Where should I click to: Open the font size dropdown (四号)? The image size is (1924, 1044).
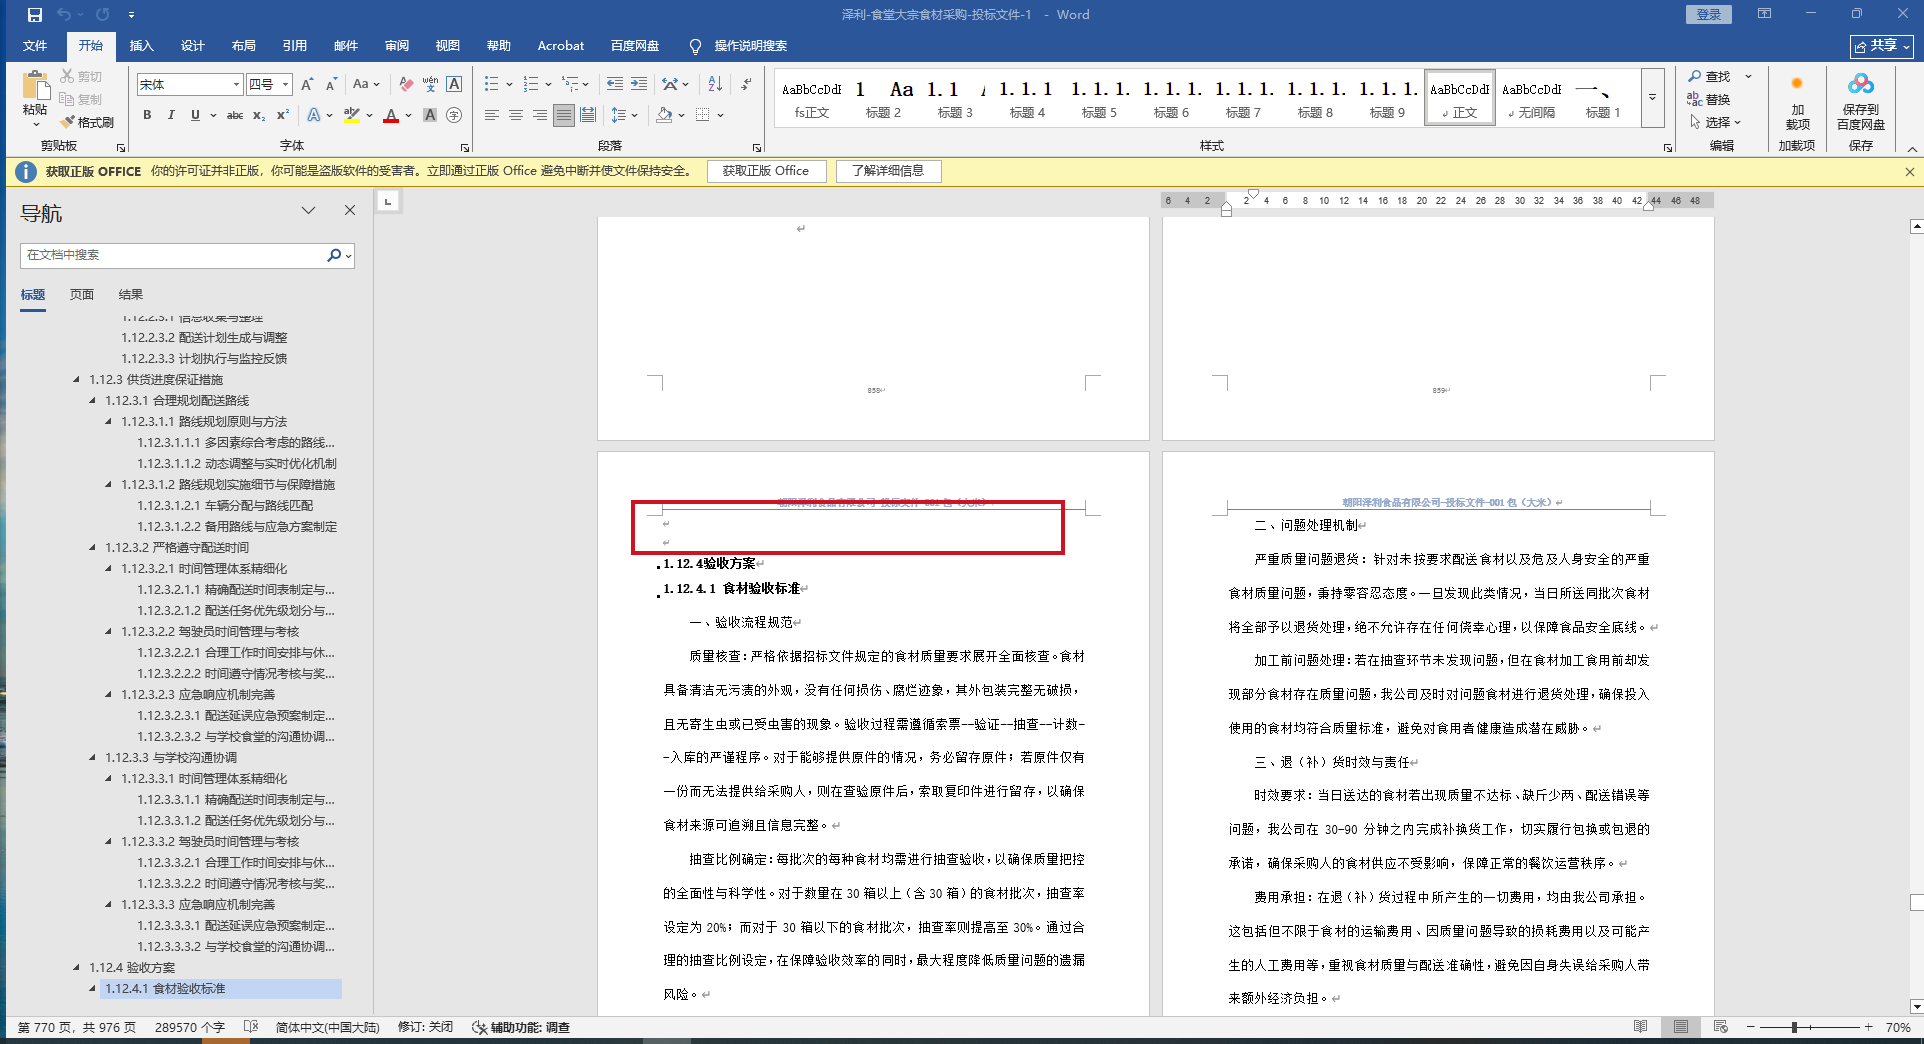click(285, 84)
